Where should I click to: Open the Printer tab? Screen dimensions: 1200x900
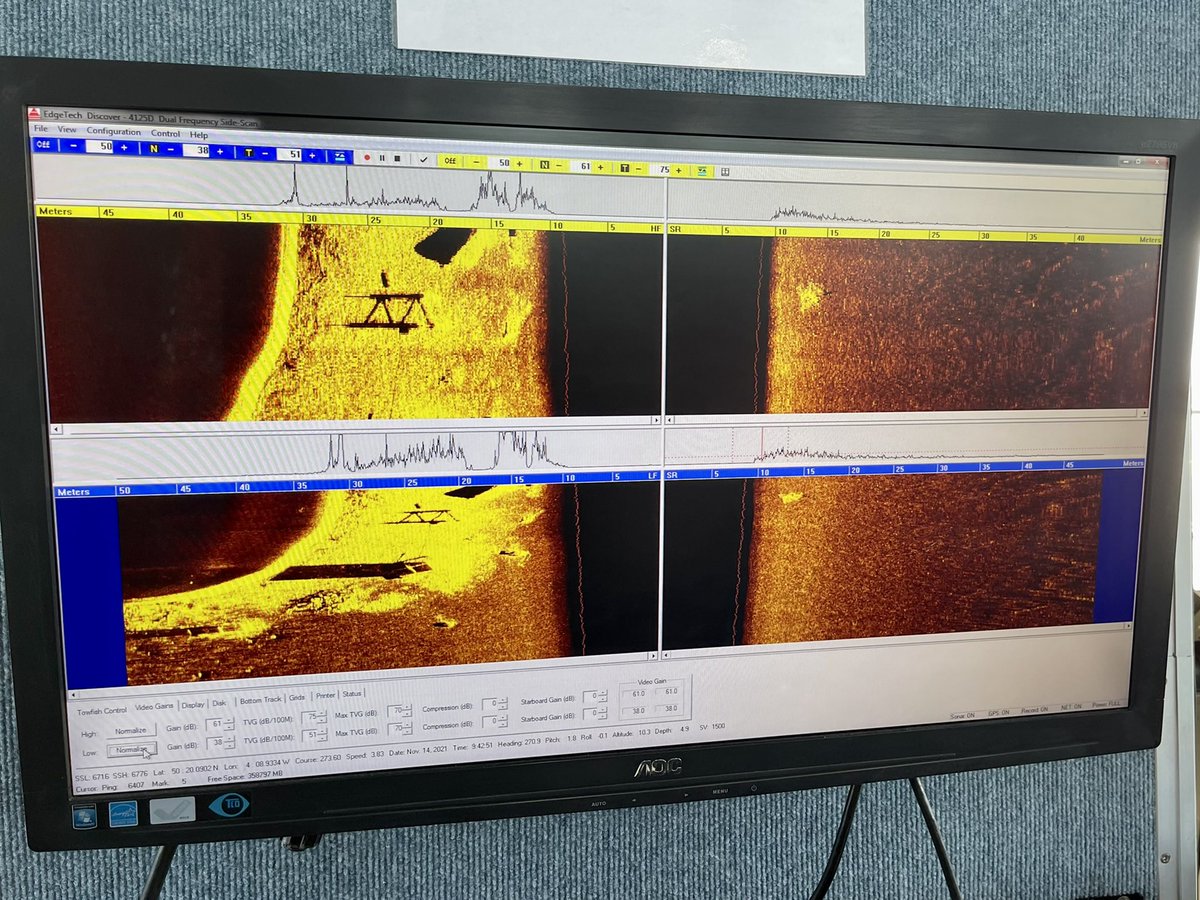tap(325, 696)
